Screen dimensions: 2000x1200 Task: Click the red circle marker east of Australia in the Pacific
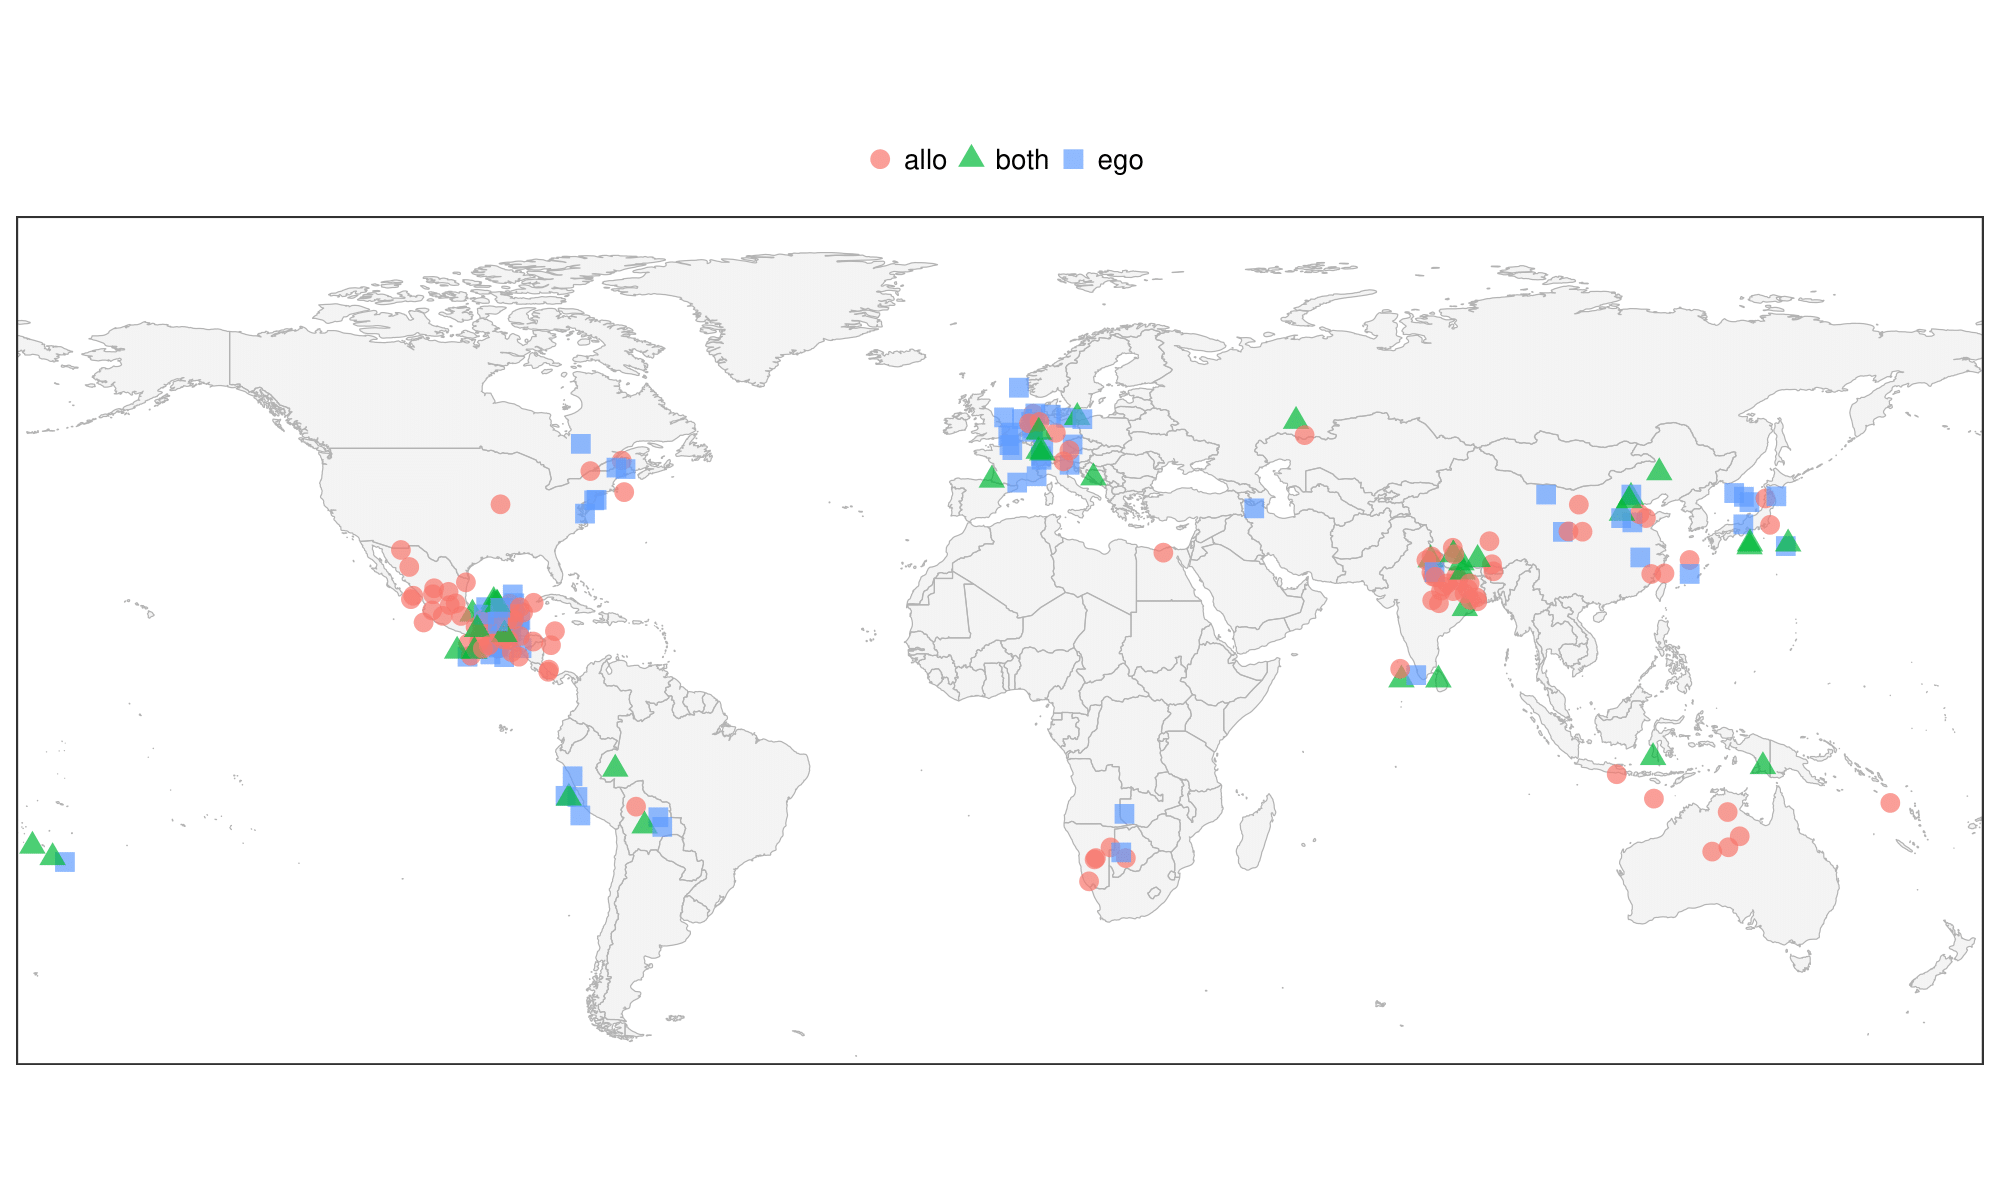(x=1890, y=803)
